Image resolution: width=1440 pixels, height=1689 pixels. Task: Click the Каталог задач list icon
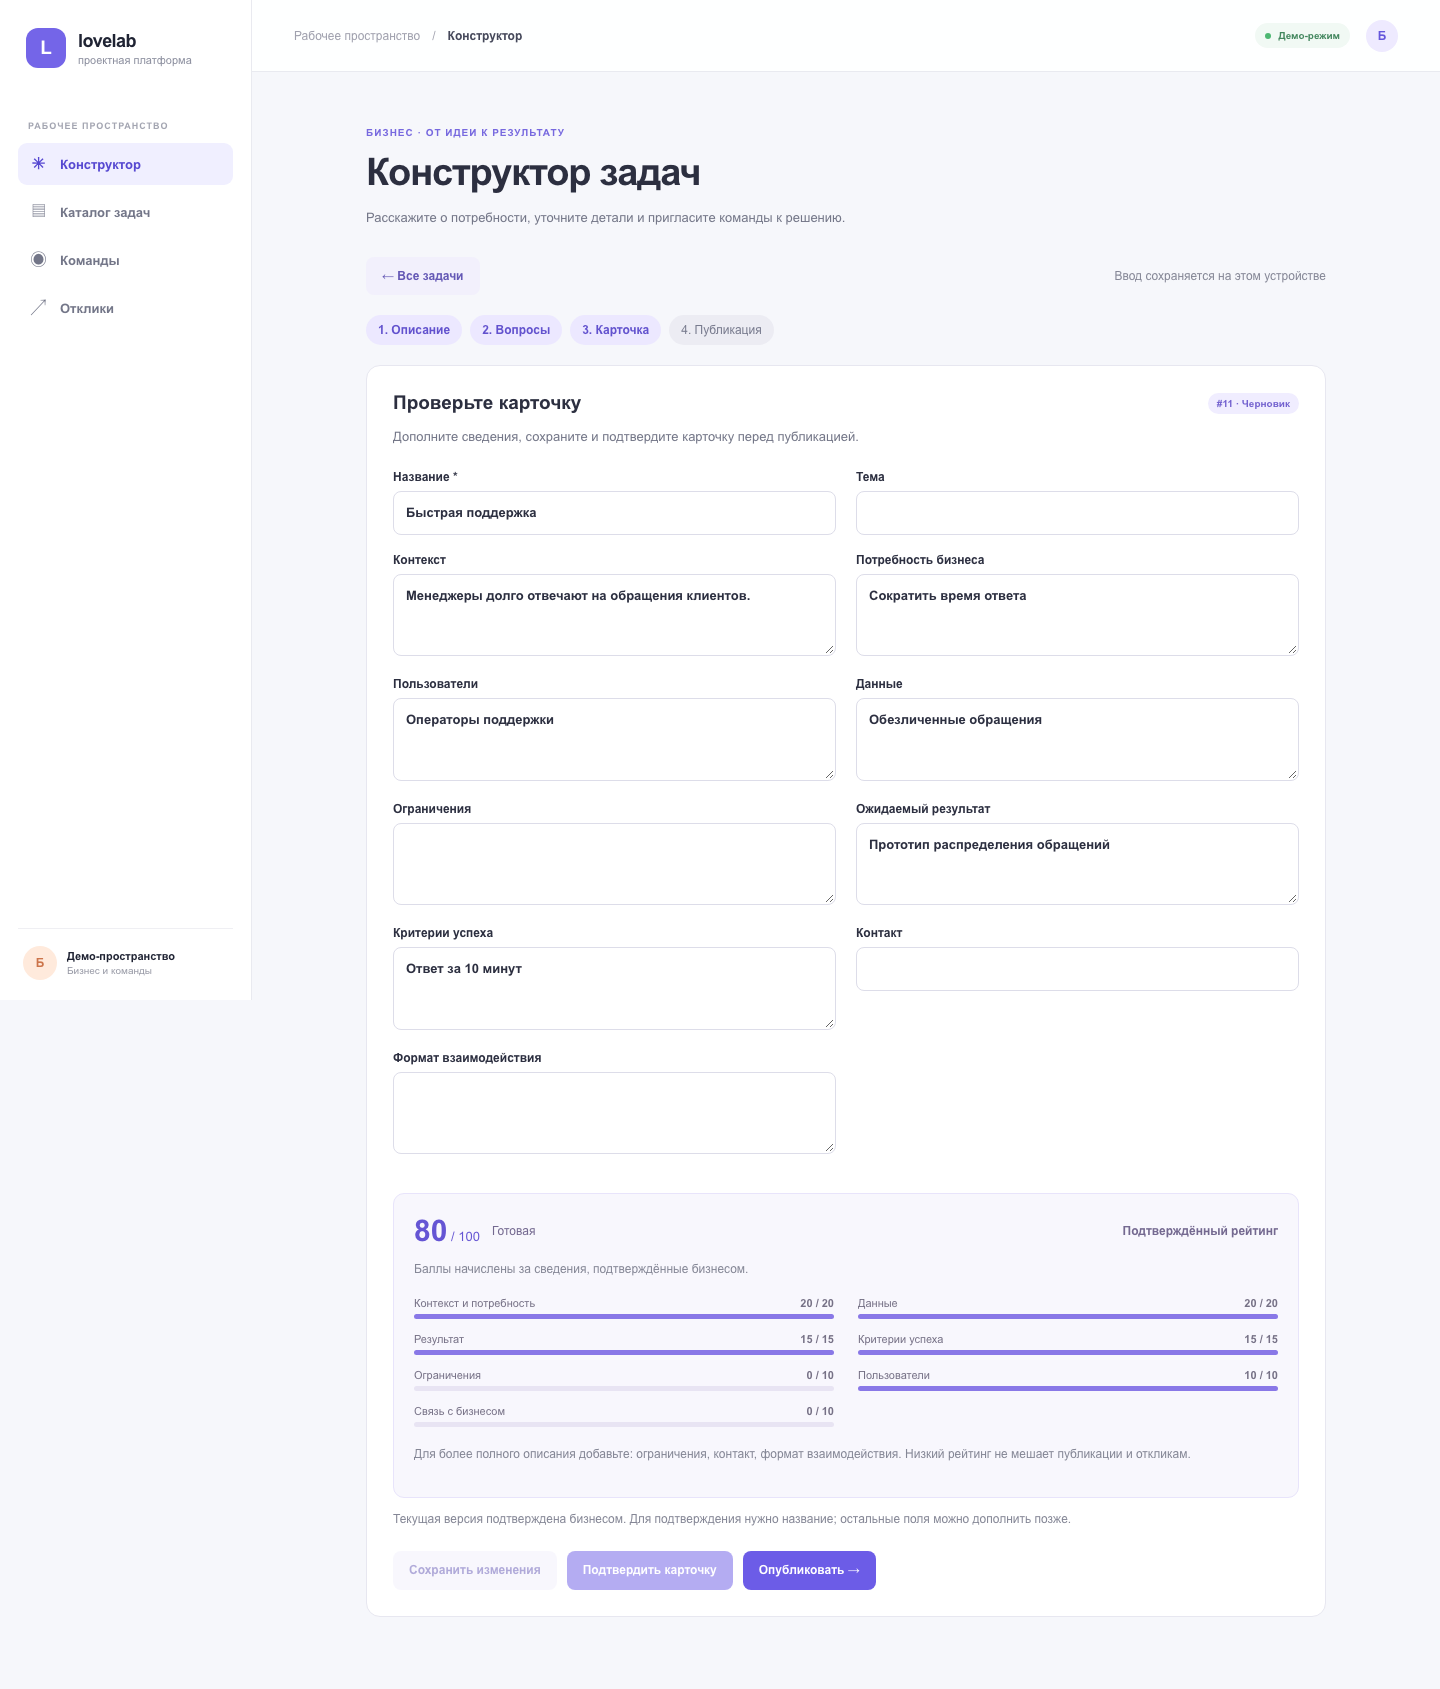(x=39, y=211)
